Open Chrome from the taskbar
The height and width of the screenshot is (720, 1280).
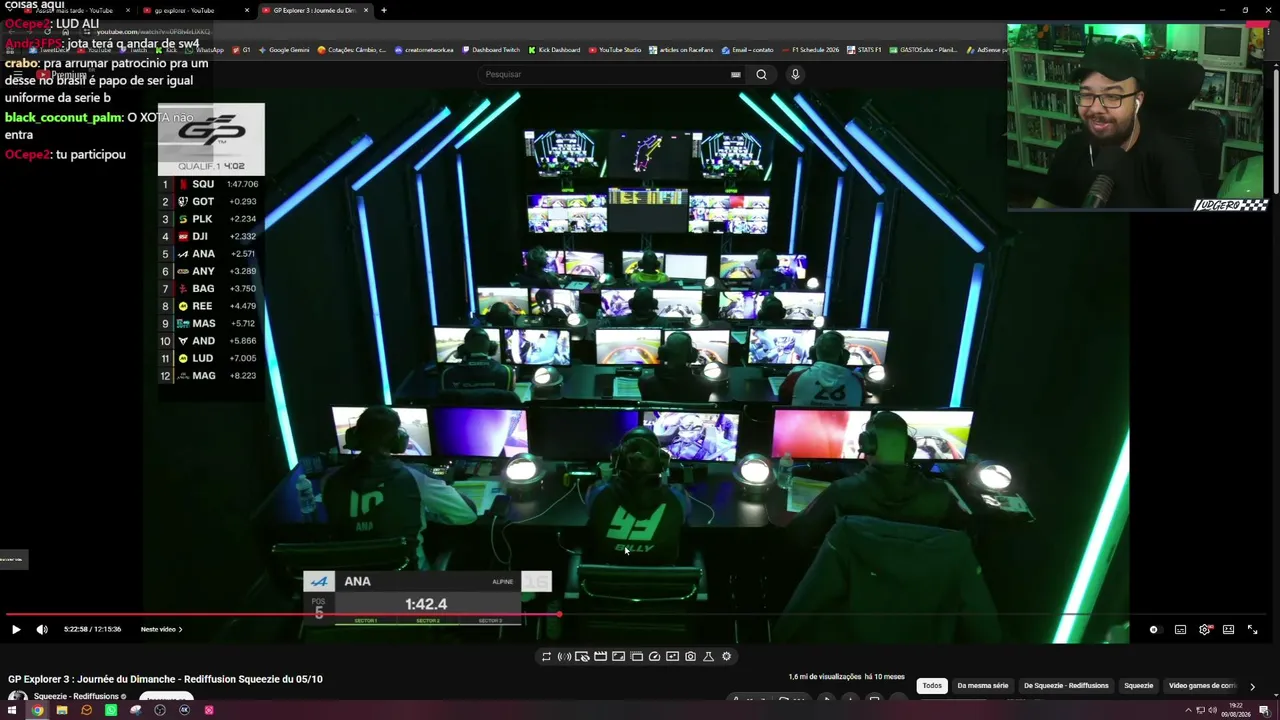[37, 710]
